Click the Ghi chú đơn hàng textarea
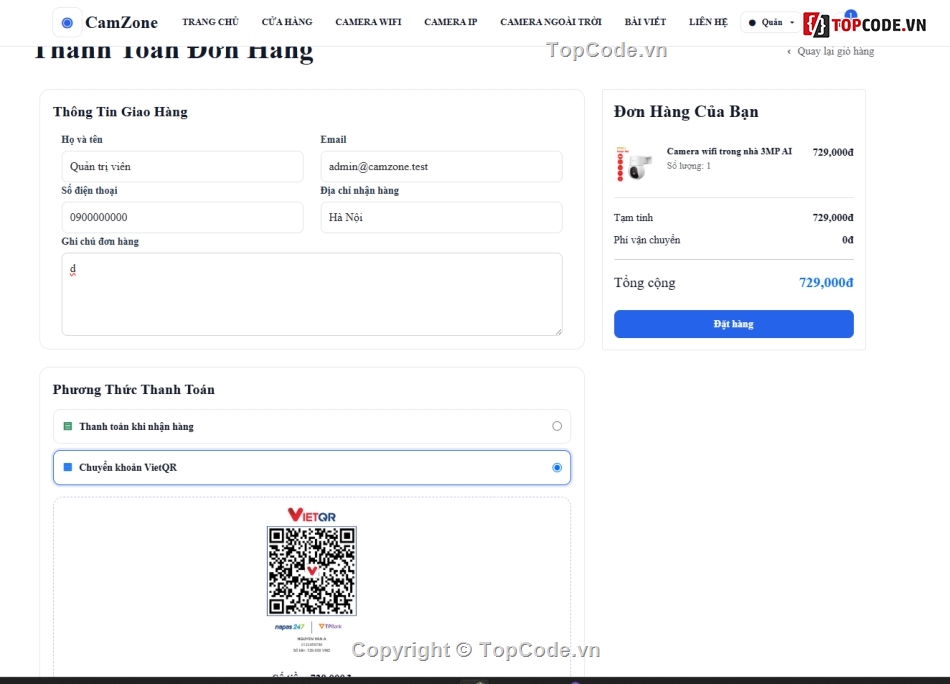The width and height of the screenshot is (950, 684). click(x=312, y=294)
